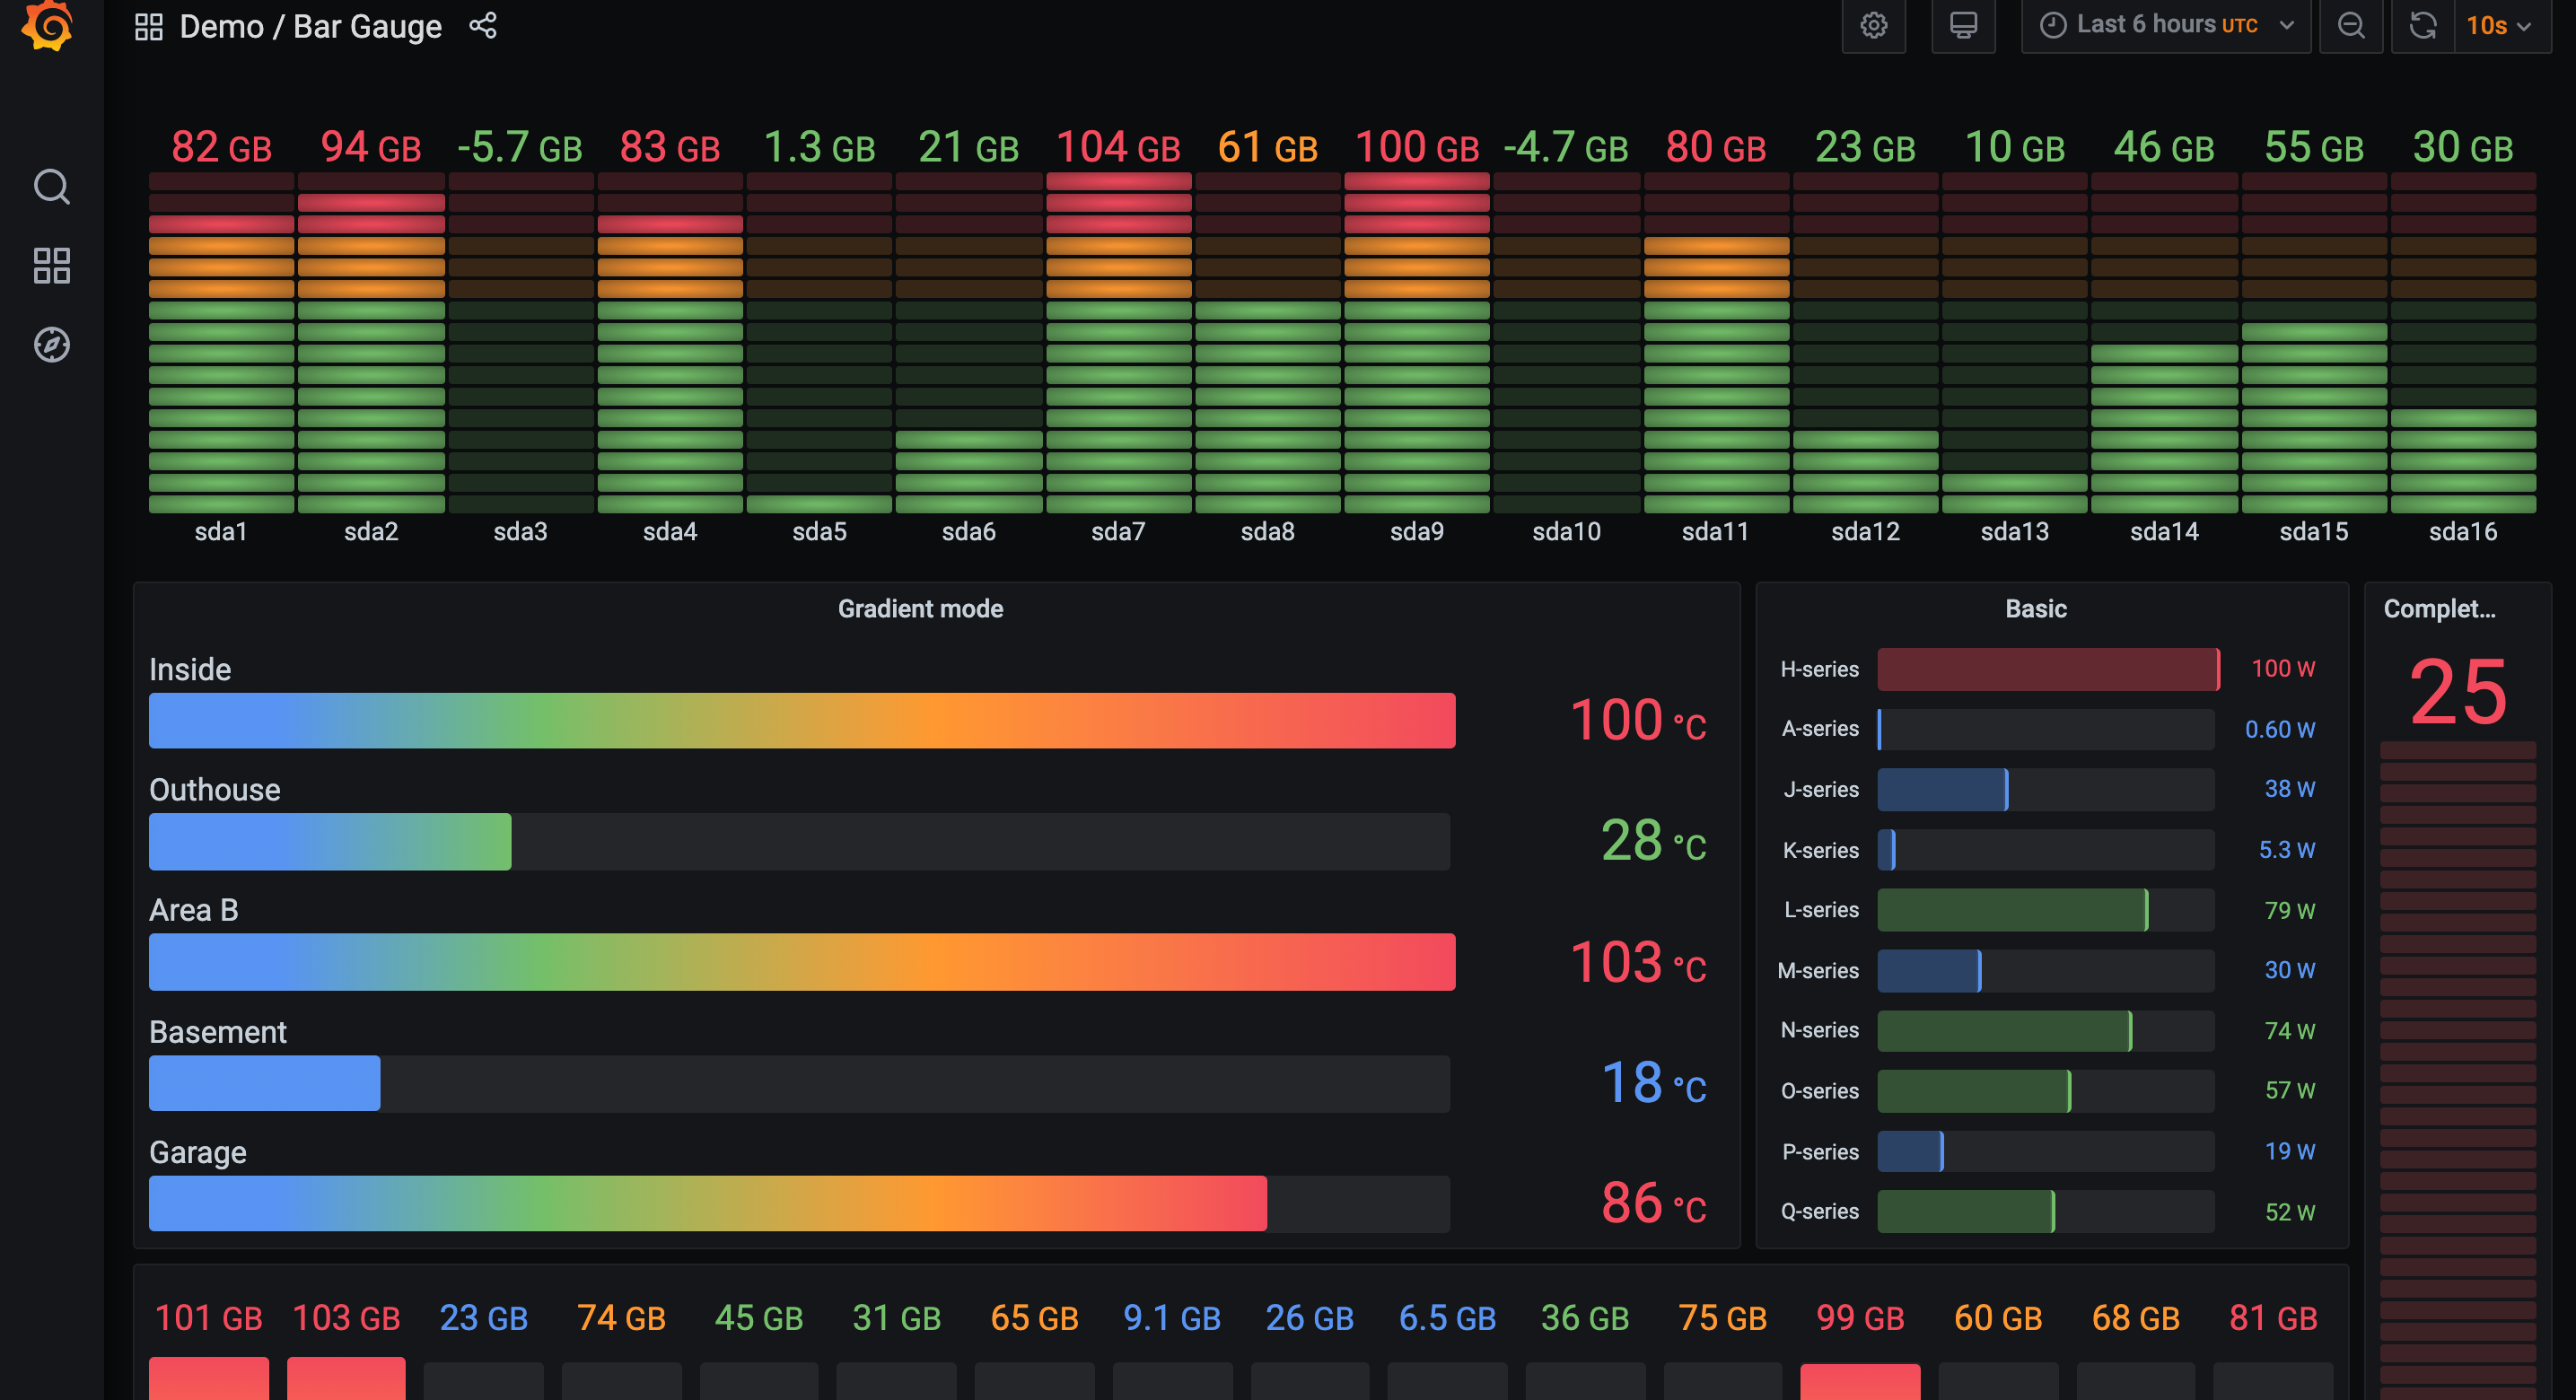Click the H-series 100 W bar
Image resolution: width=2576 pixels, height=1400 pixels.
pyautogui.click(x=2047, y=669)
